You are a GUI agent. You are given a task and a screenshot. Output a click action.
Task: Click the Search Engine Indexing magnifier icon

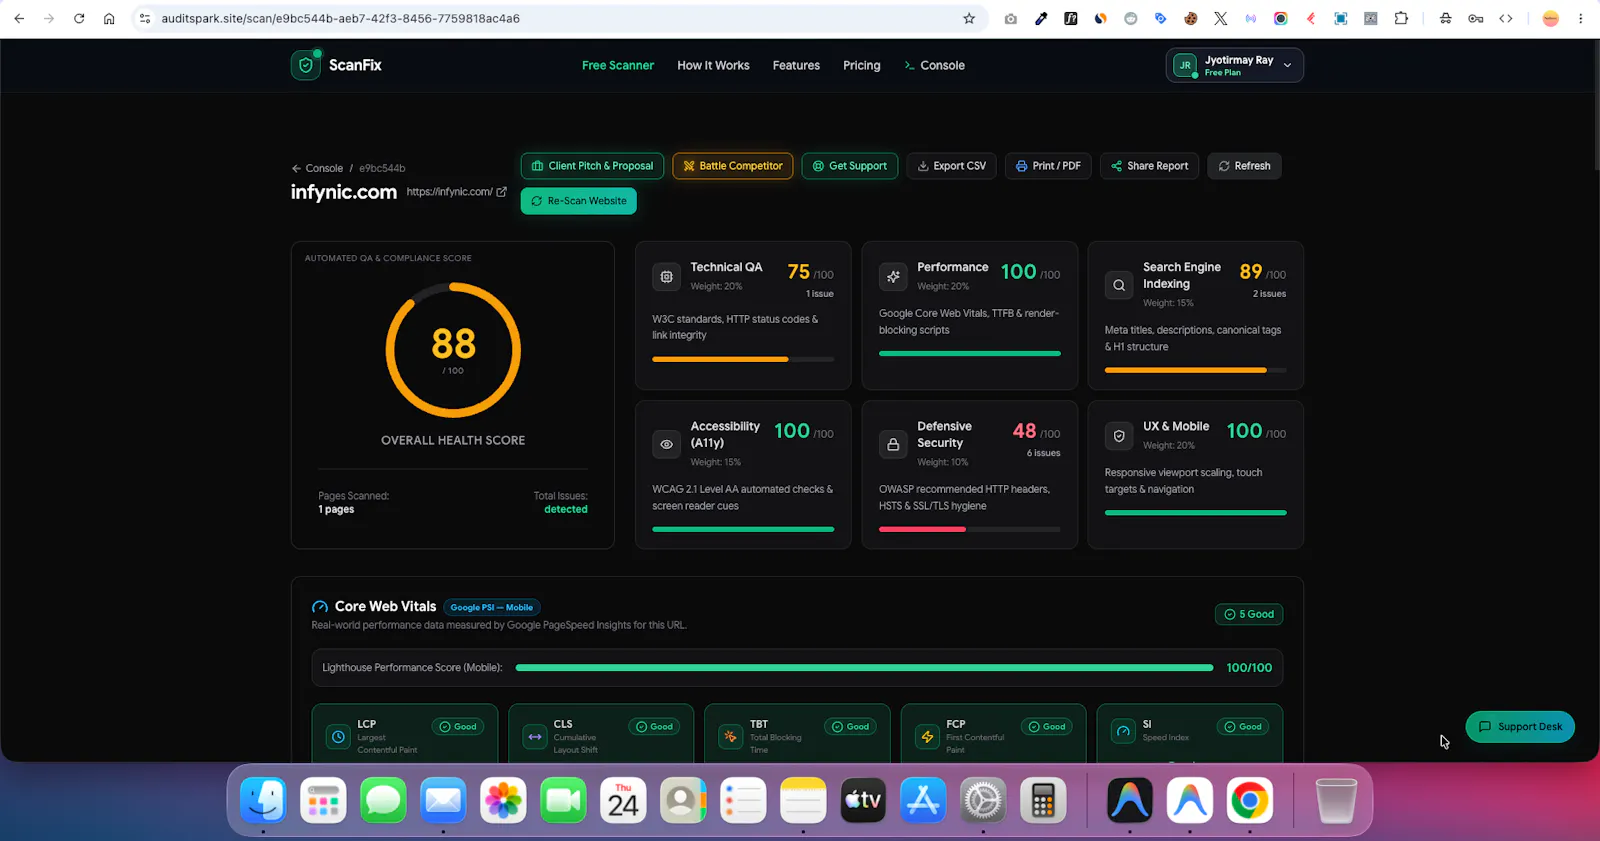pos(1119,285)
